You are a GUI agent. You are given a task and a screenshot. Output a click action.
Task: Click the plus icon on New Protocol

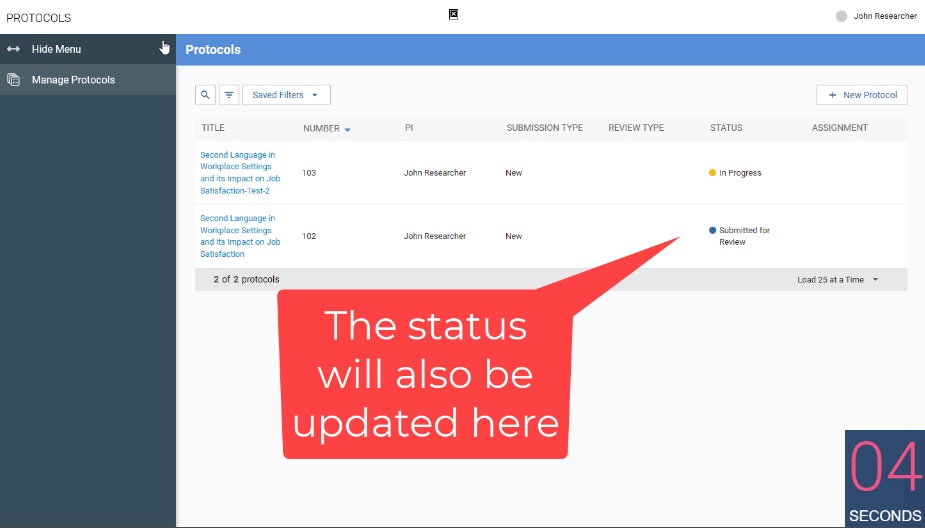(x=832, y=95)
